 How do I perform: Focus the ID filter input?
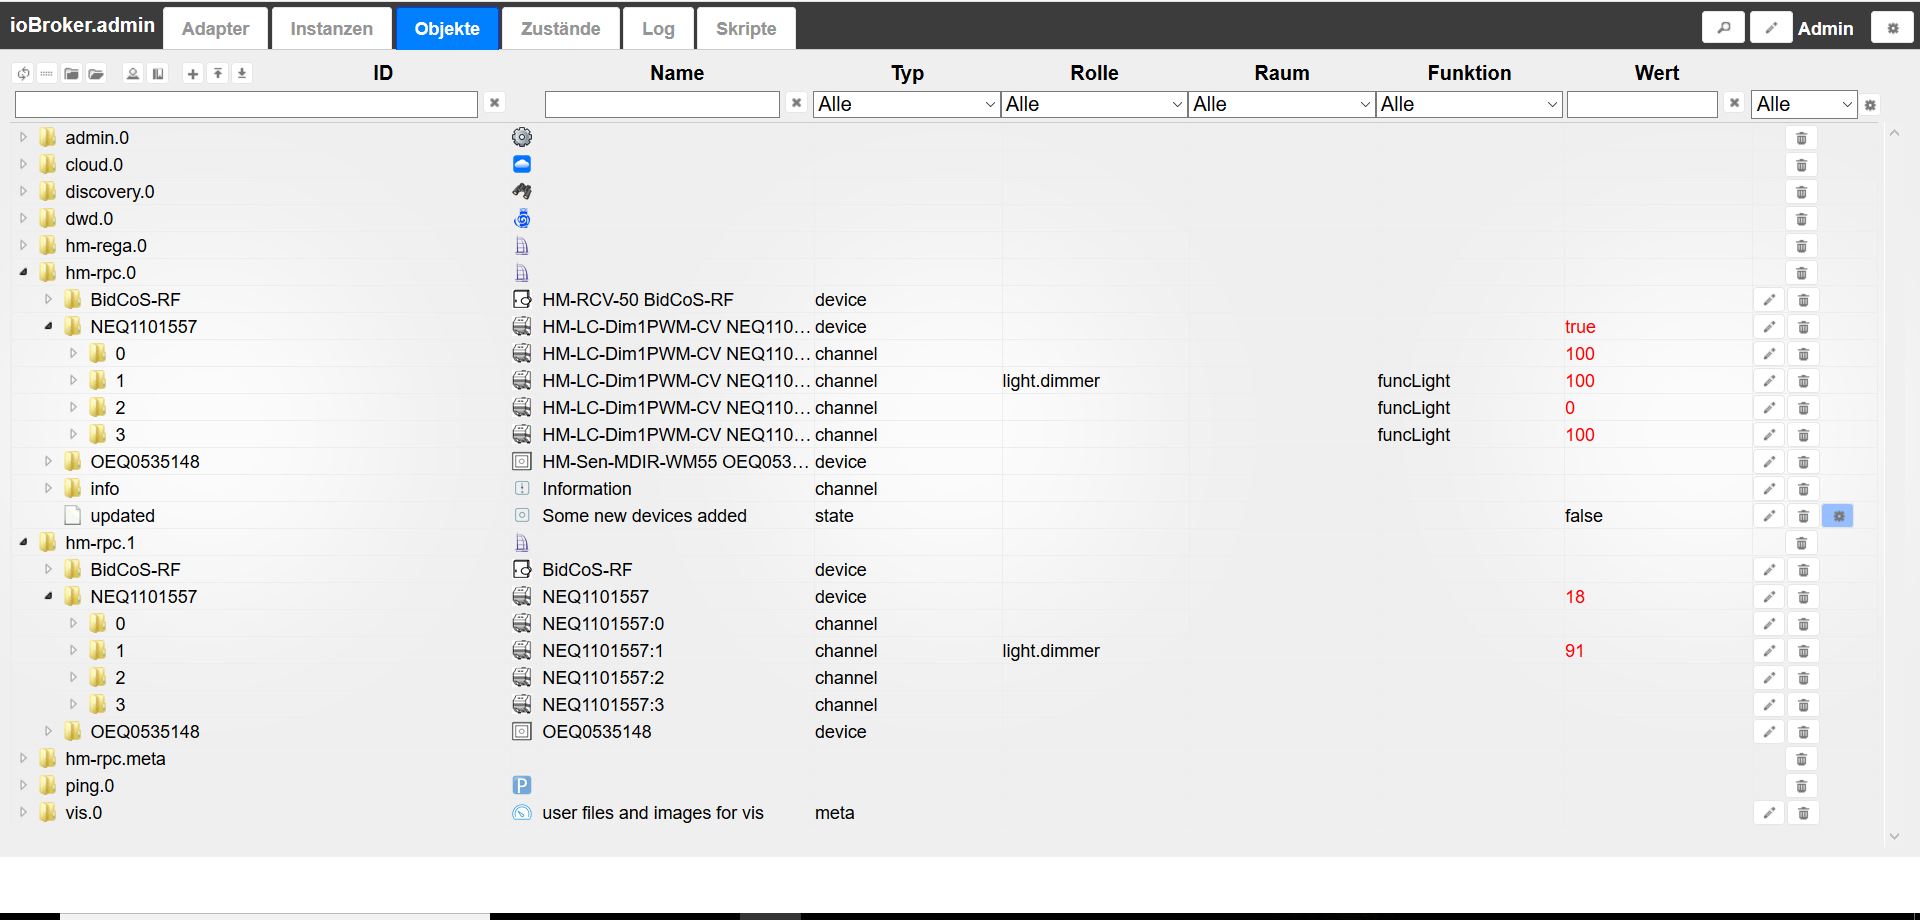(246, 104)
